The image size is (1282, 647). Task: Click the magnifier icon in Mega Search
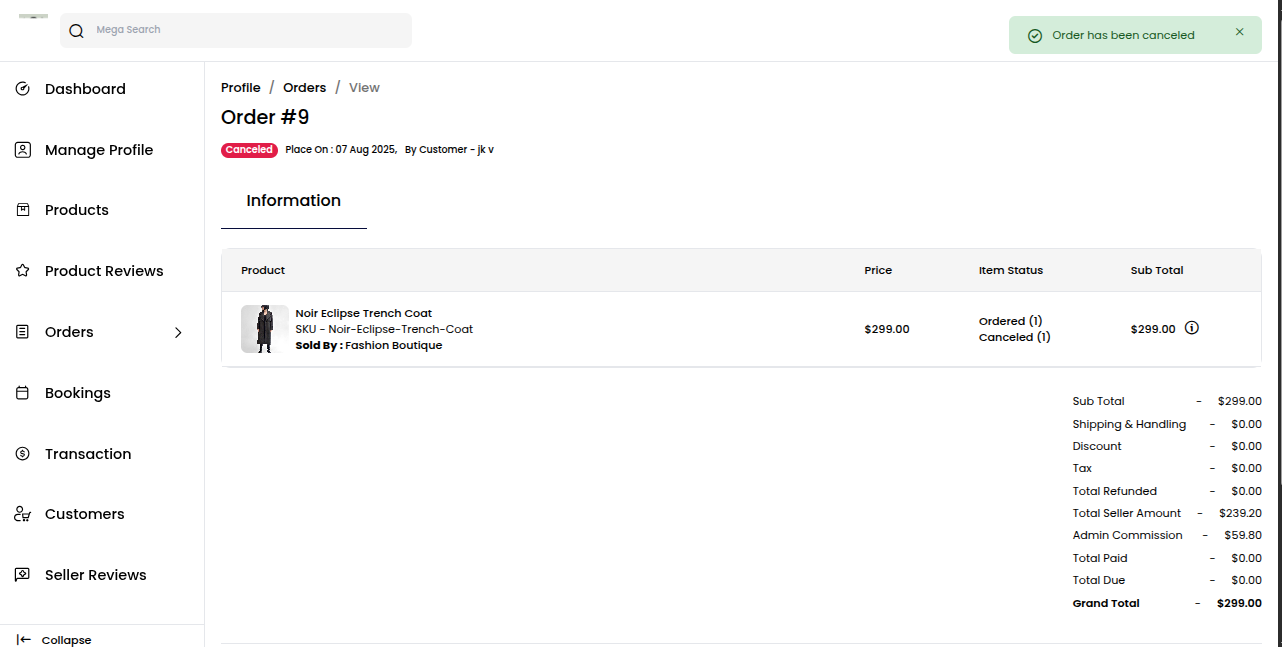coord(76,30)
